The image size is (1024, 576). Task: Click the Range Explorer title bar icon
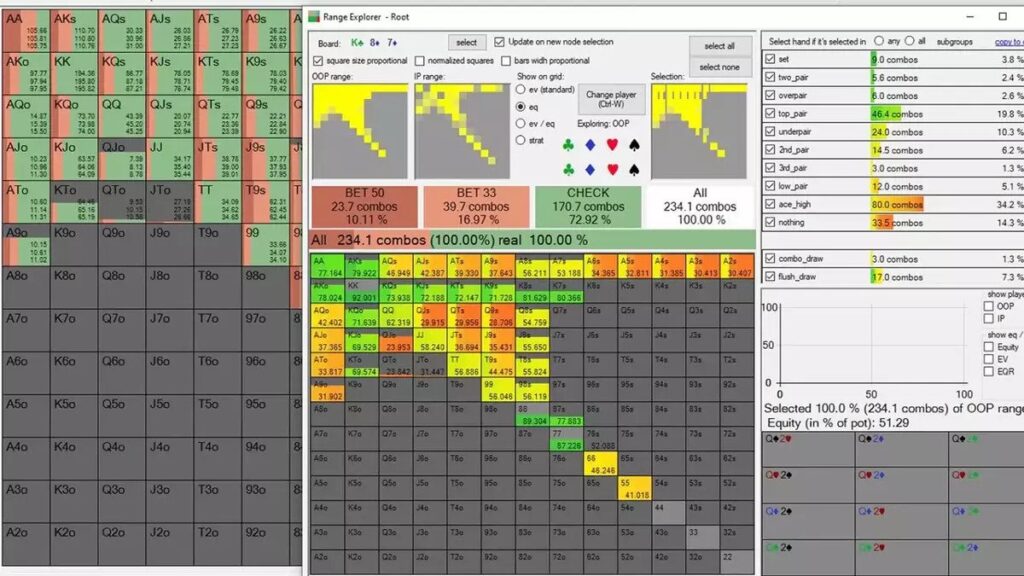(316, 16)
